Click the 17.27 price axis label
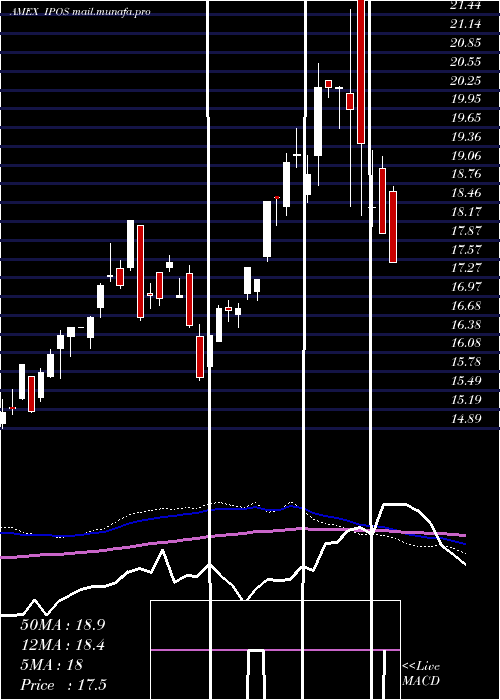This screenshot has height=700, width=500. click(x=466, y=268)
